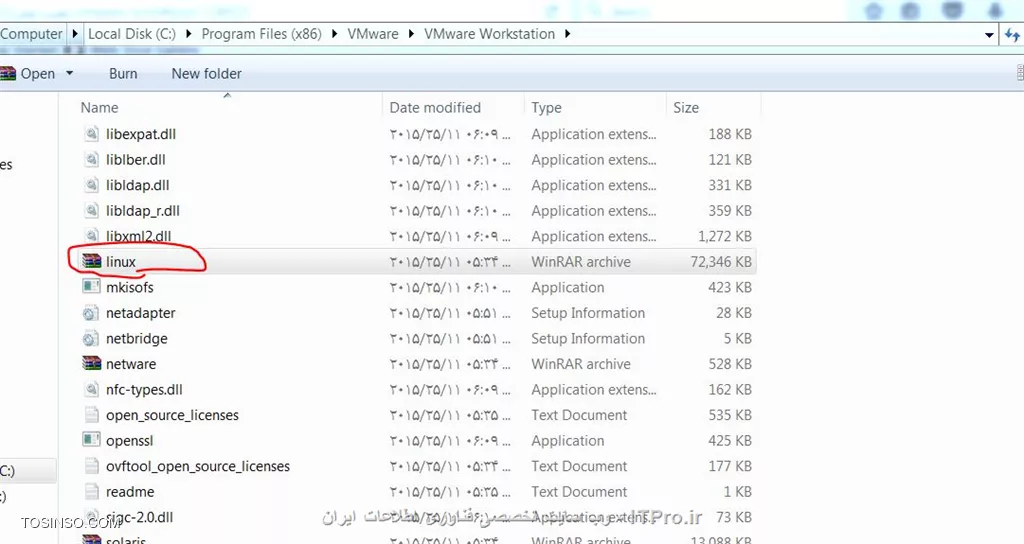Click the openssl application icon

coord(91,440)
